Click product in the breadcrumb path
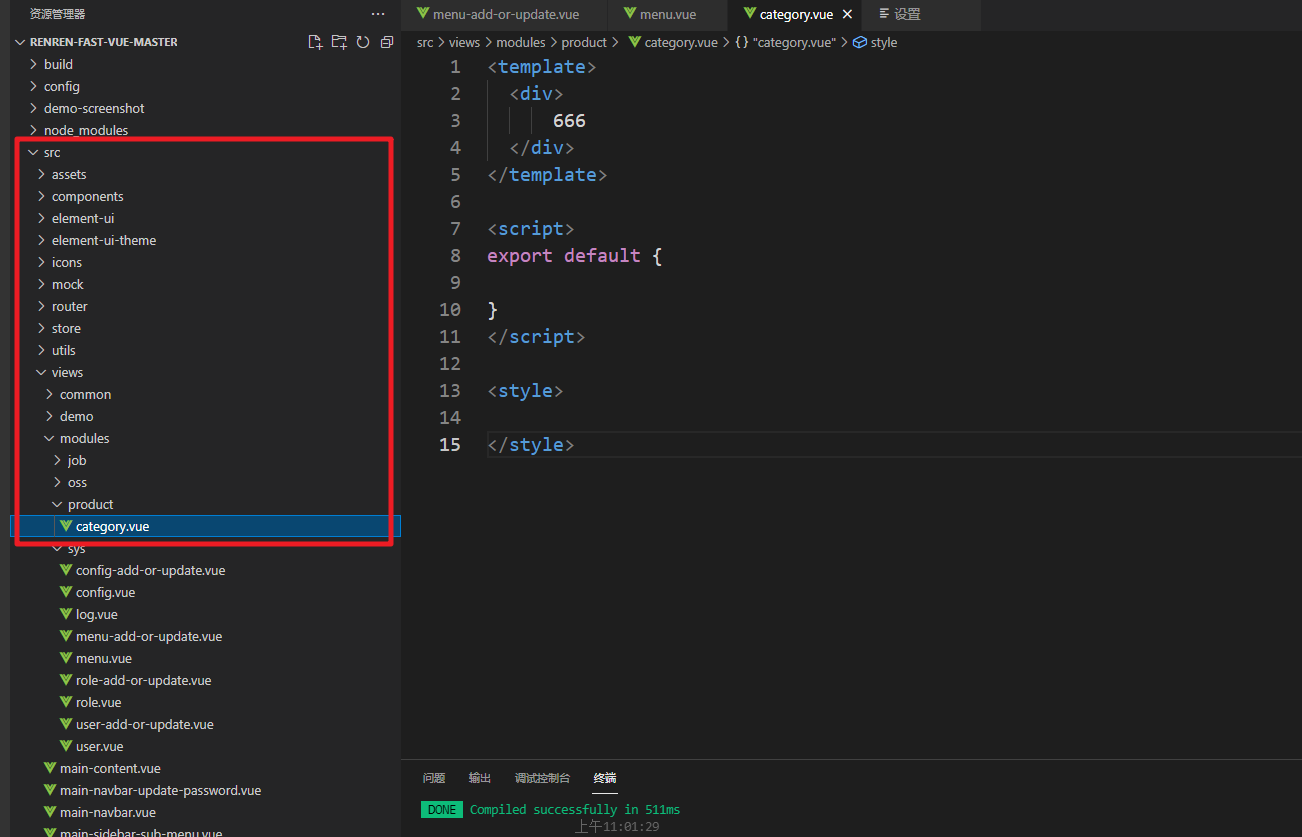This screenshot has width=1302, height=837. click(584, 42)
